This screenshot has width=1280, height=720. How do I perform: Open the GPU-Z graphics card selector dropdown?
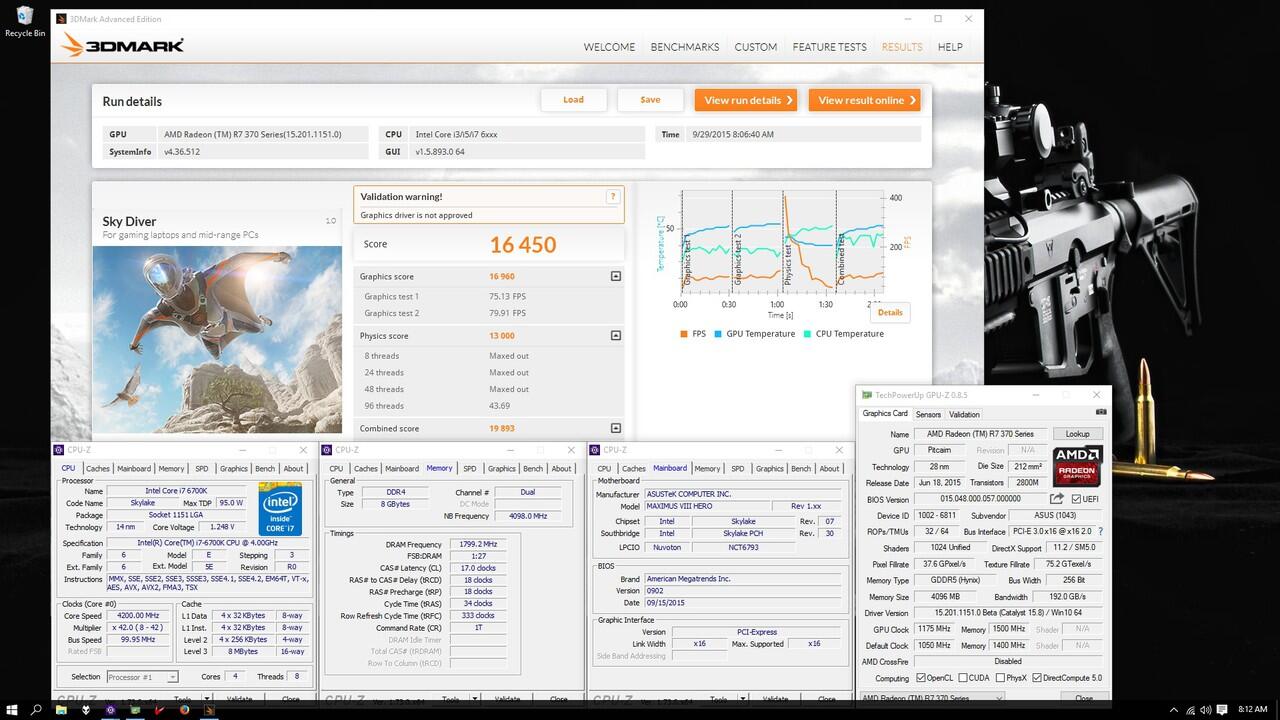point(932,698)
